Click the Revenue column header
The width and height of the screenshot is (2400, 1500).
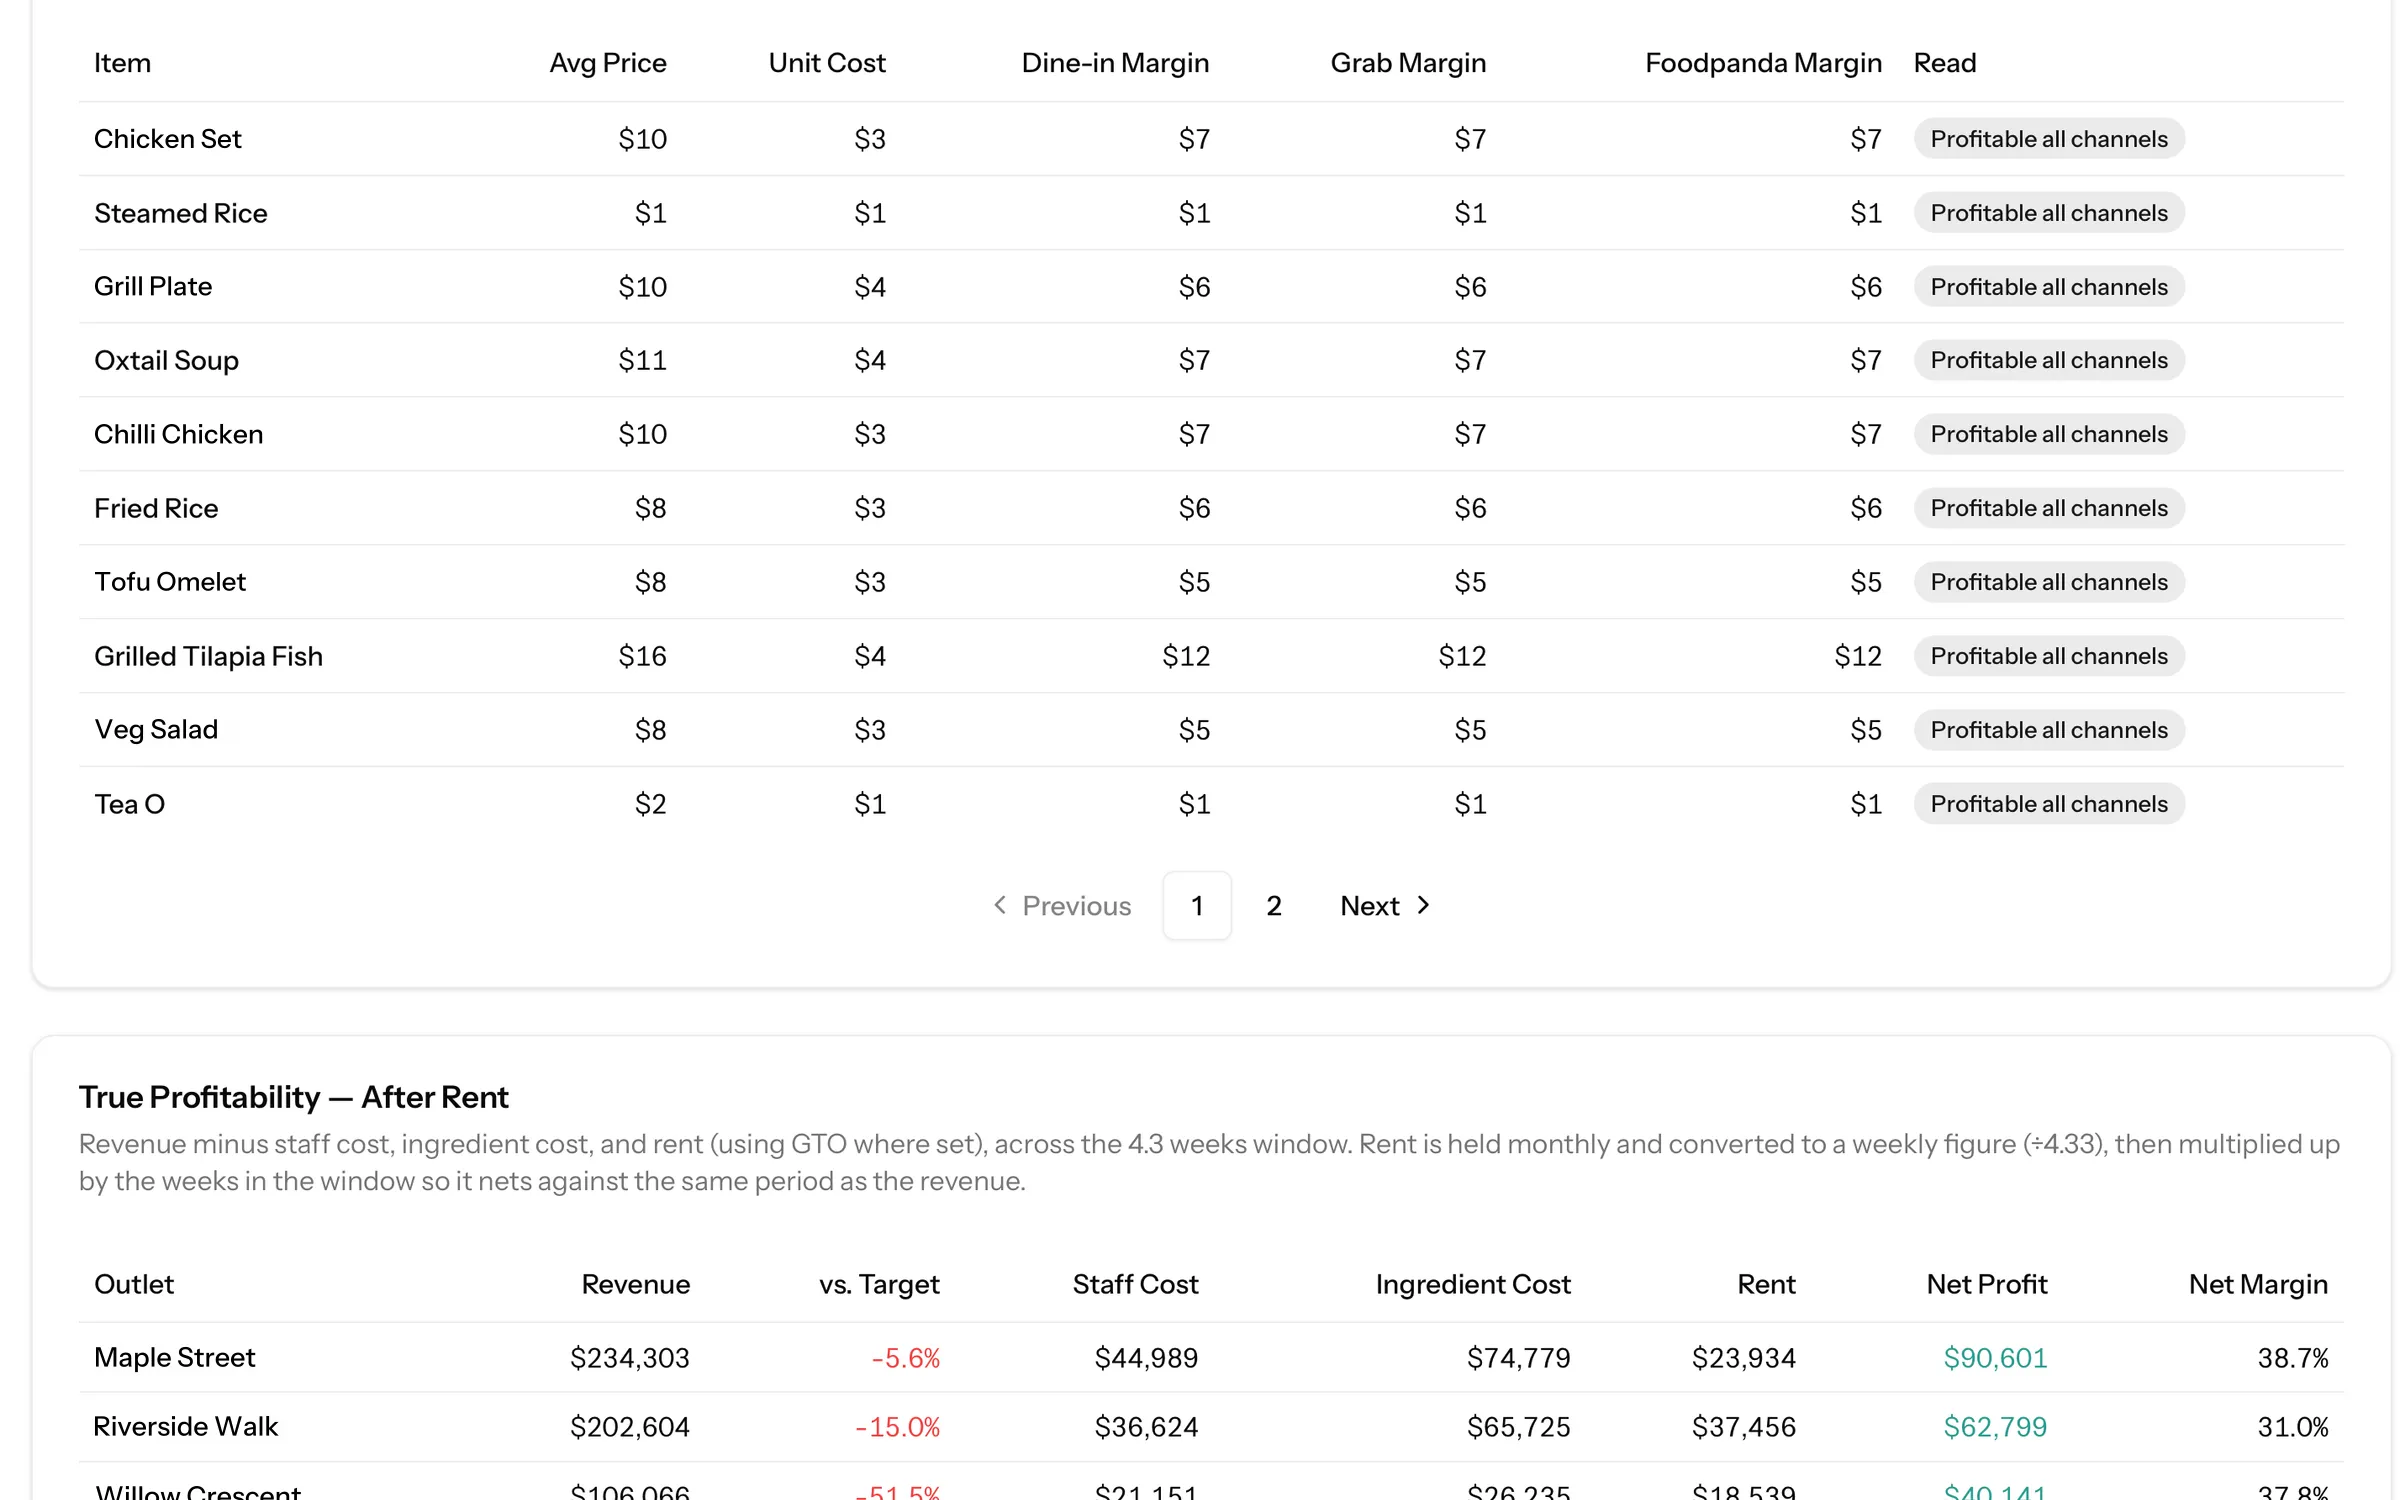pyautogui.click(x=635, y=1284)
